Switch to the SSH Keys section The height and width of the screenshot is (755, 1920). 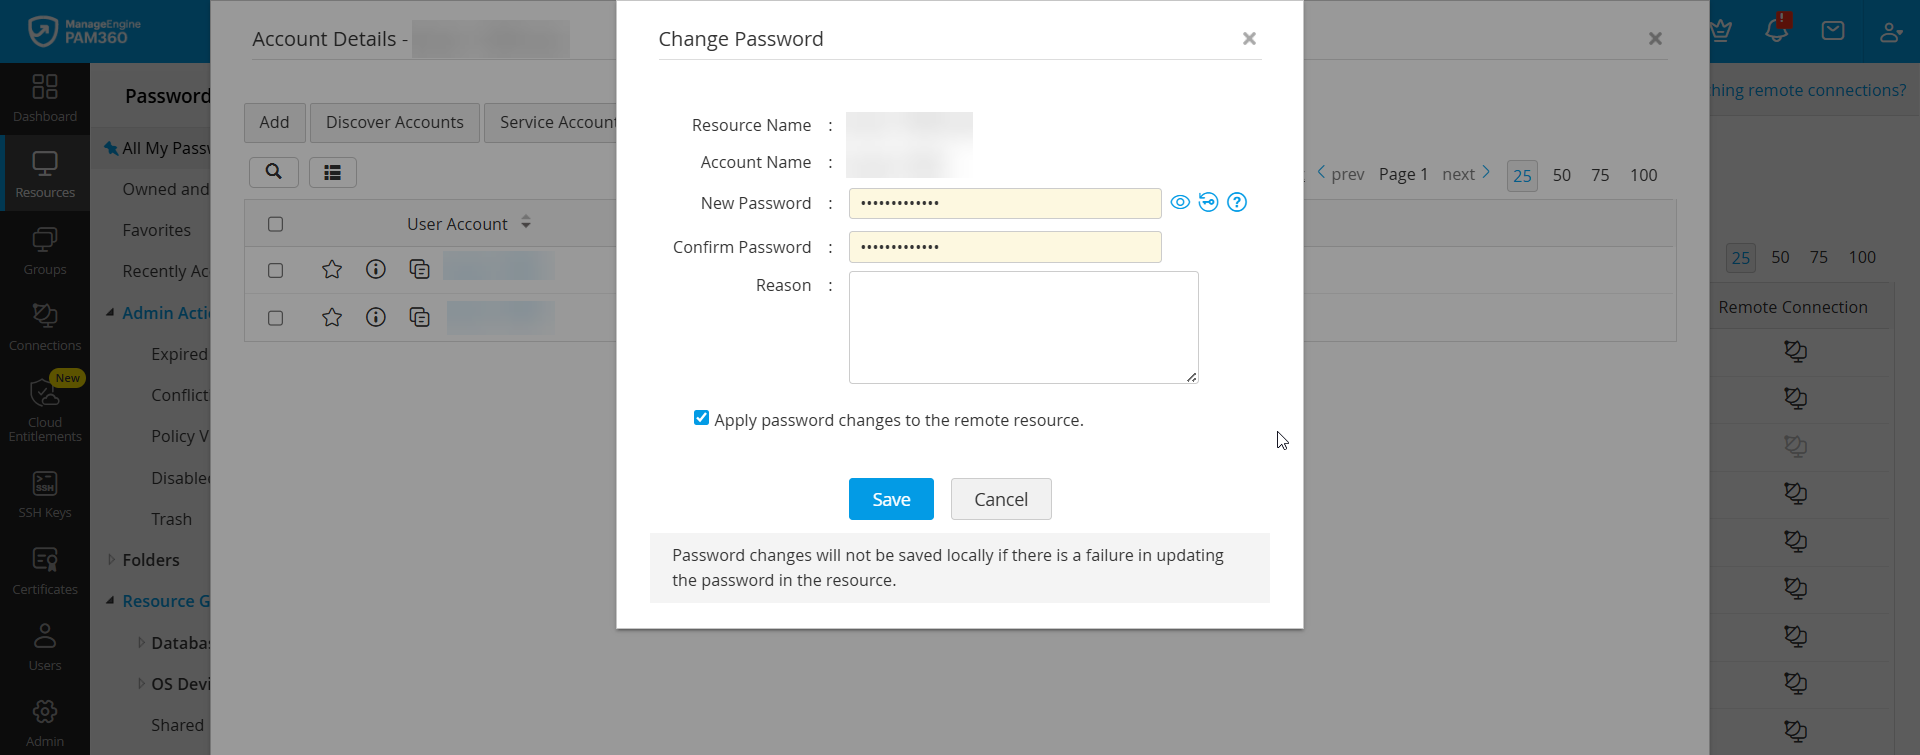click(x=44, y=492)
